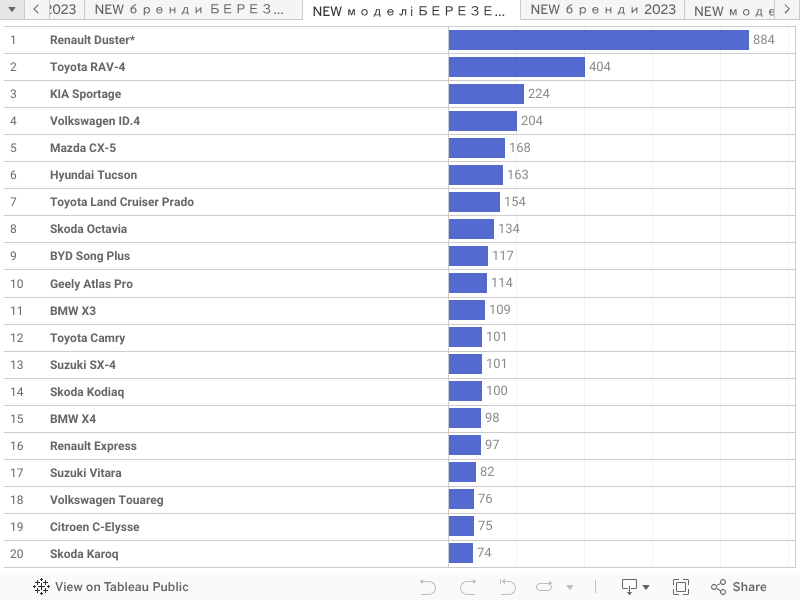Click the Mazda CX-5 bar
The image size is (800, 600).
click(477, 148)
